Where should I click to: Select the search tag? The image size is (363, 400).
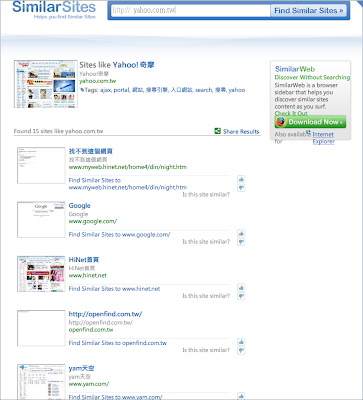pos(203,90)
